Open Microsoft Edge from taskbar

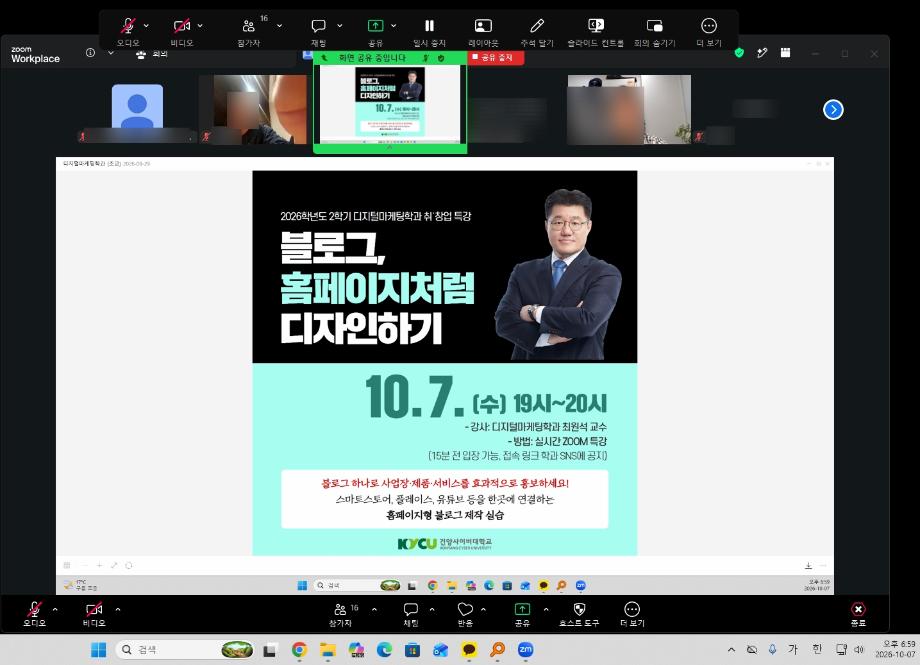(384, 650)
